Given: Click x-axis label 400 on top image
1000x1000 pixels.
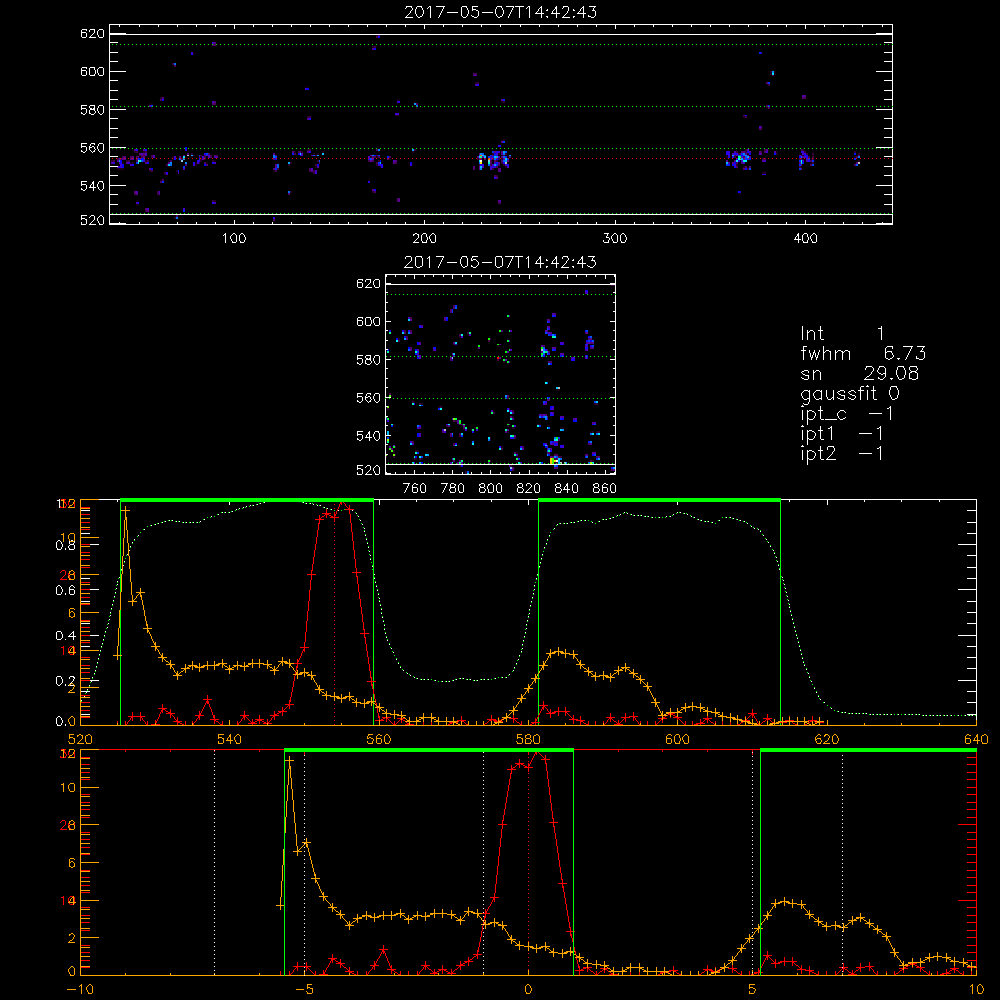Looking at the screenshot, I should (805, 239).
